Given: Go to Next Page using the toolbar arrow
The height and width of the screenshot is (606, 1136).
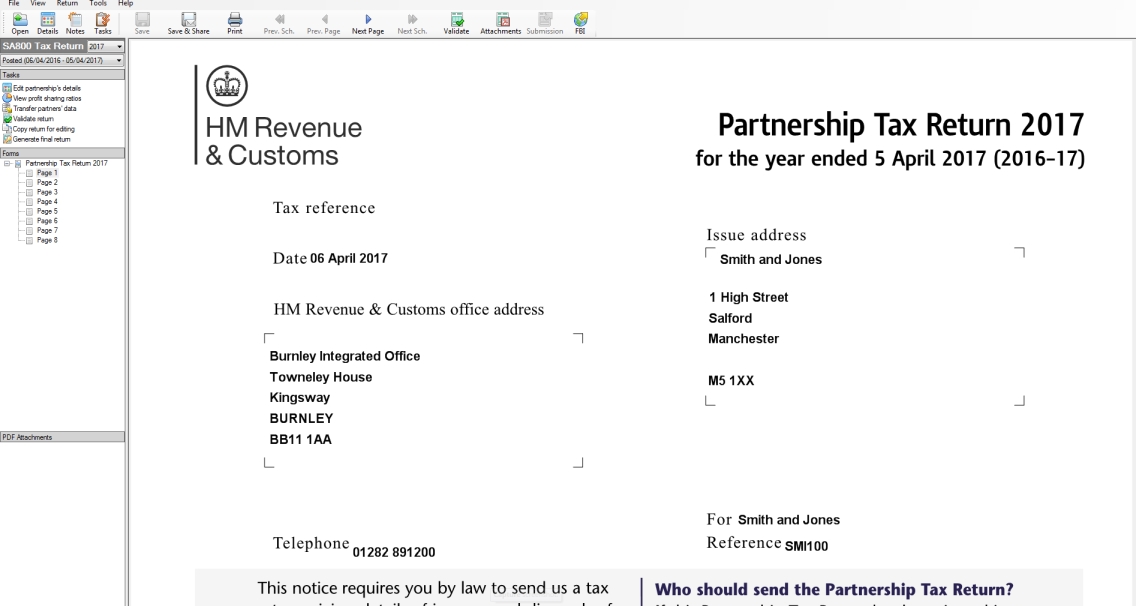Looking at the screenshot, I should 368,22.
